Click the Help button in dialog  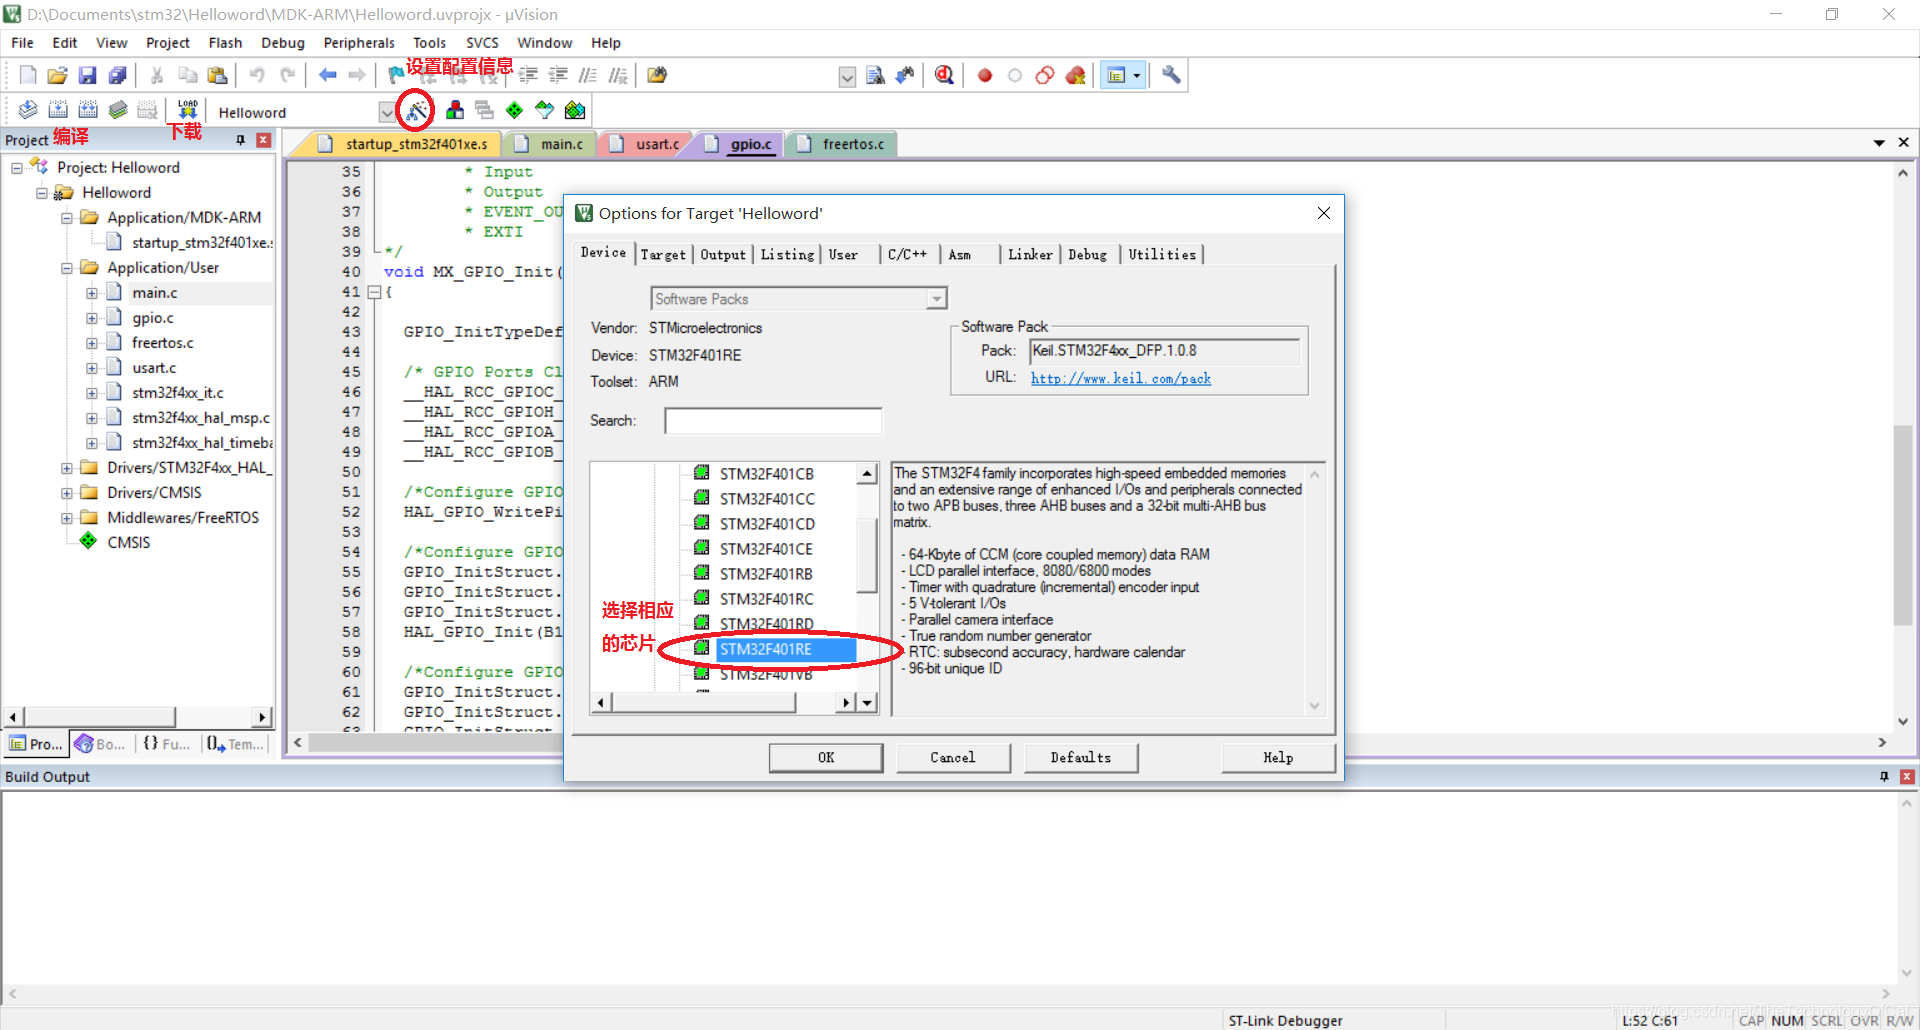[x=1278, y=758]
